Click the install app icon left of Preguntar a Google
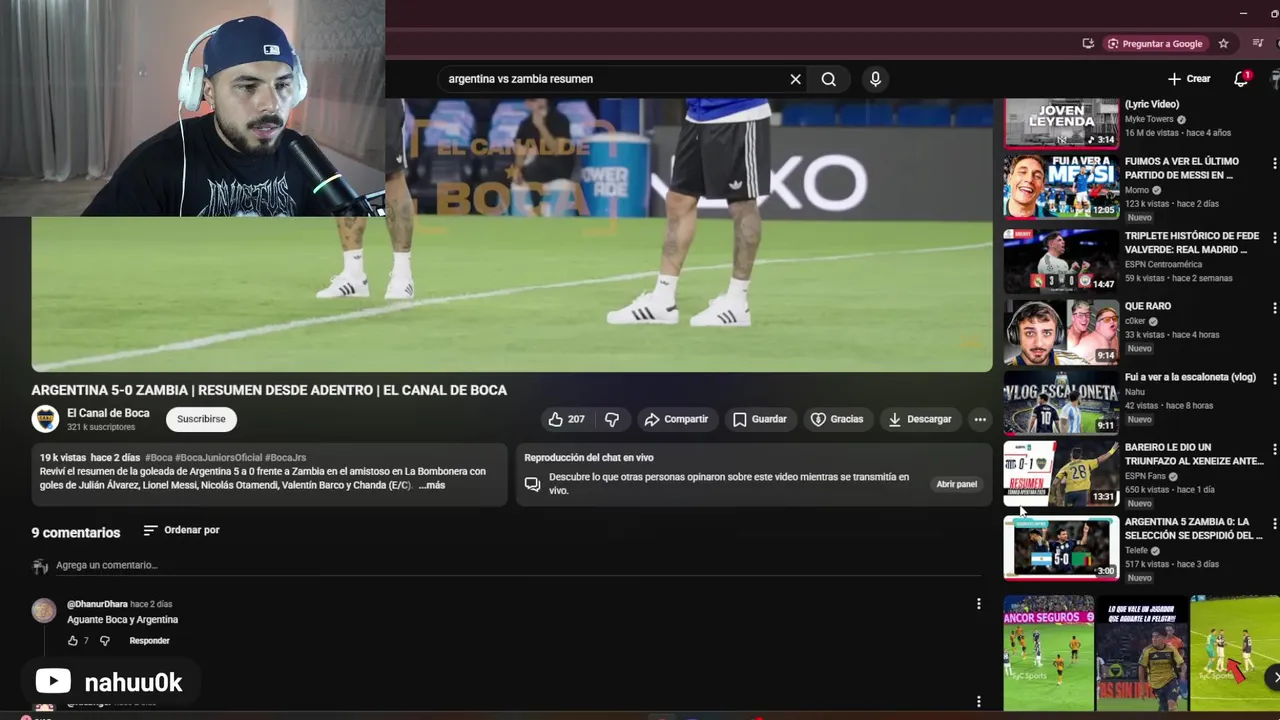Screen dimensions: 1280x720 pos(1088,44)
